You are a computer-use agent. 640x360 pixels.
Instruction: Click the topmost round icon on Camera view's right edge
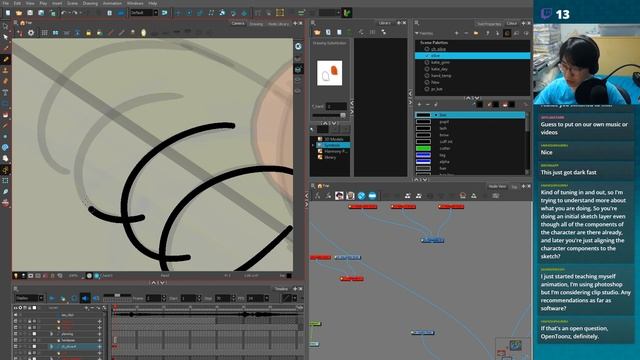[x=298, y=47]
